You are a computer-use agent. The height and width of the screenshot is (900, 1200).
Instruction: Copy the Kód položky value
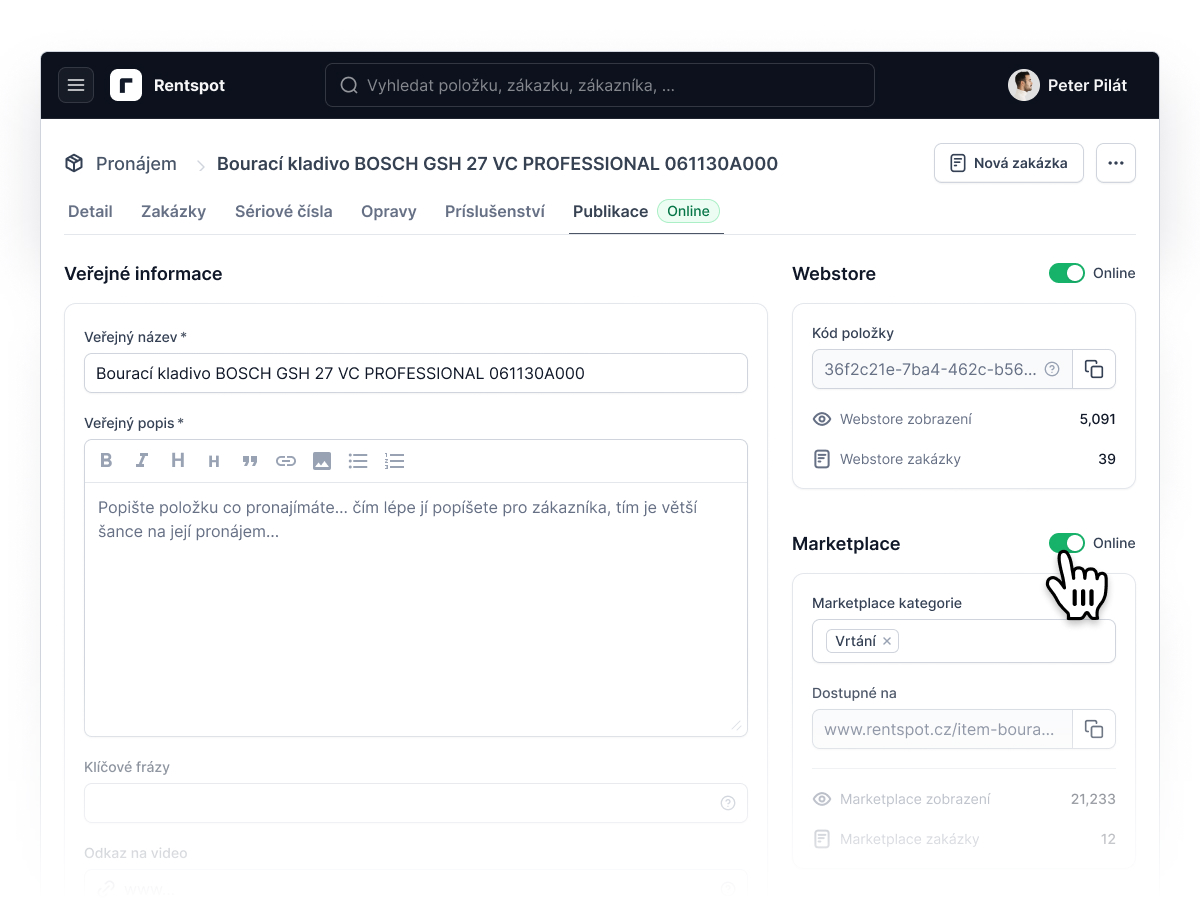coord(1094,369)
